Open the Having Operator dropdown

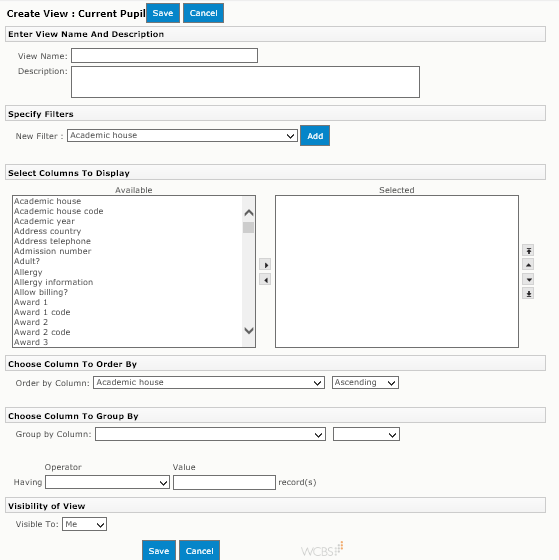pyautogui.click(x=107, y=482)
